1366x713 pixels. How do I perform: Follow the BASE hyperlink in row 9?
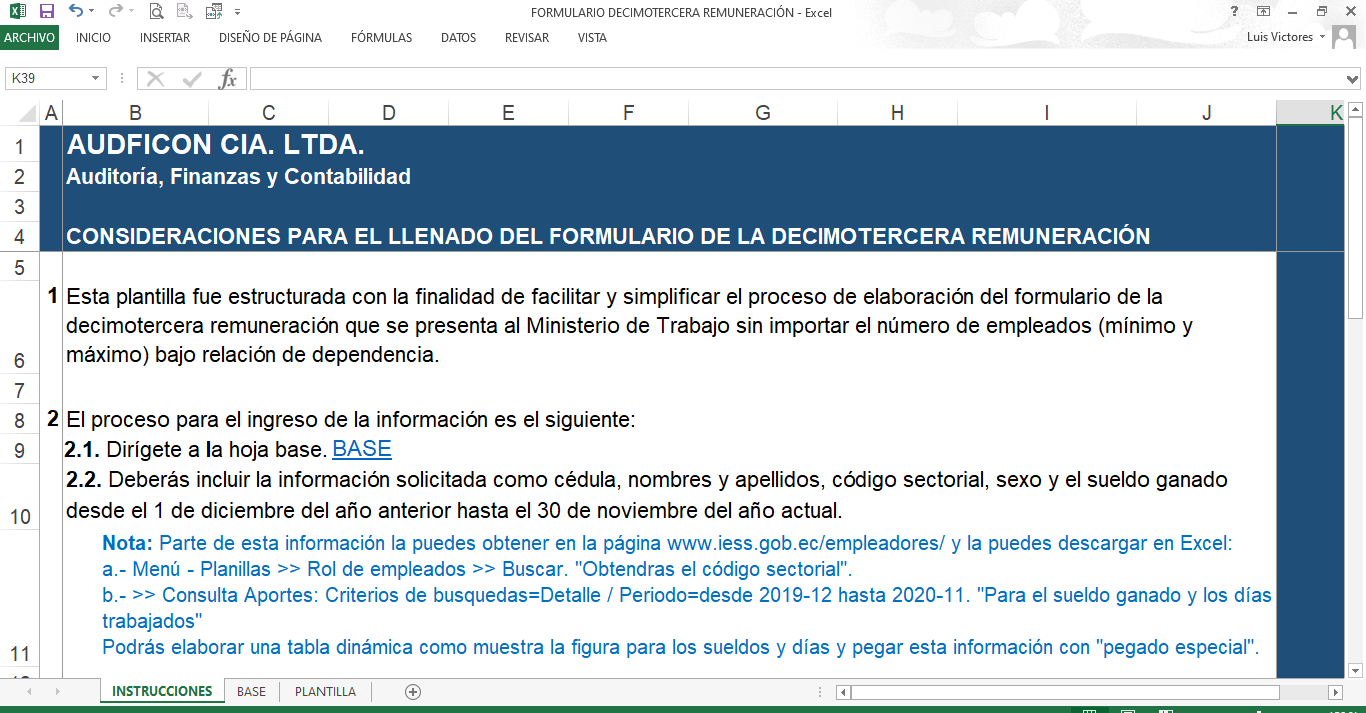[361, 449]
